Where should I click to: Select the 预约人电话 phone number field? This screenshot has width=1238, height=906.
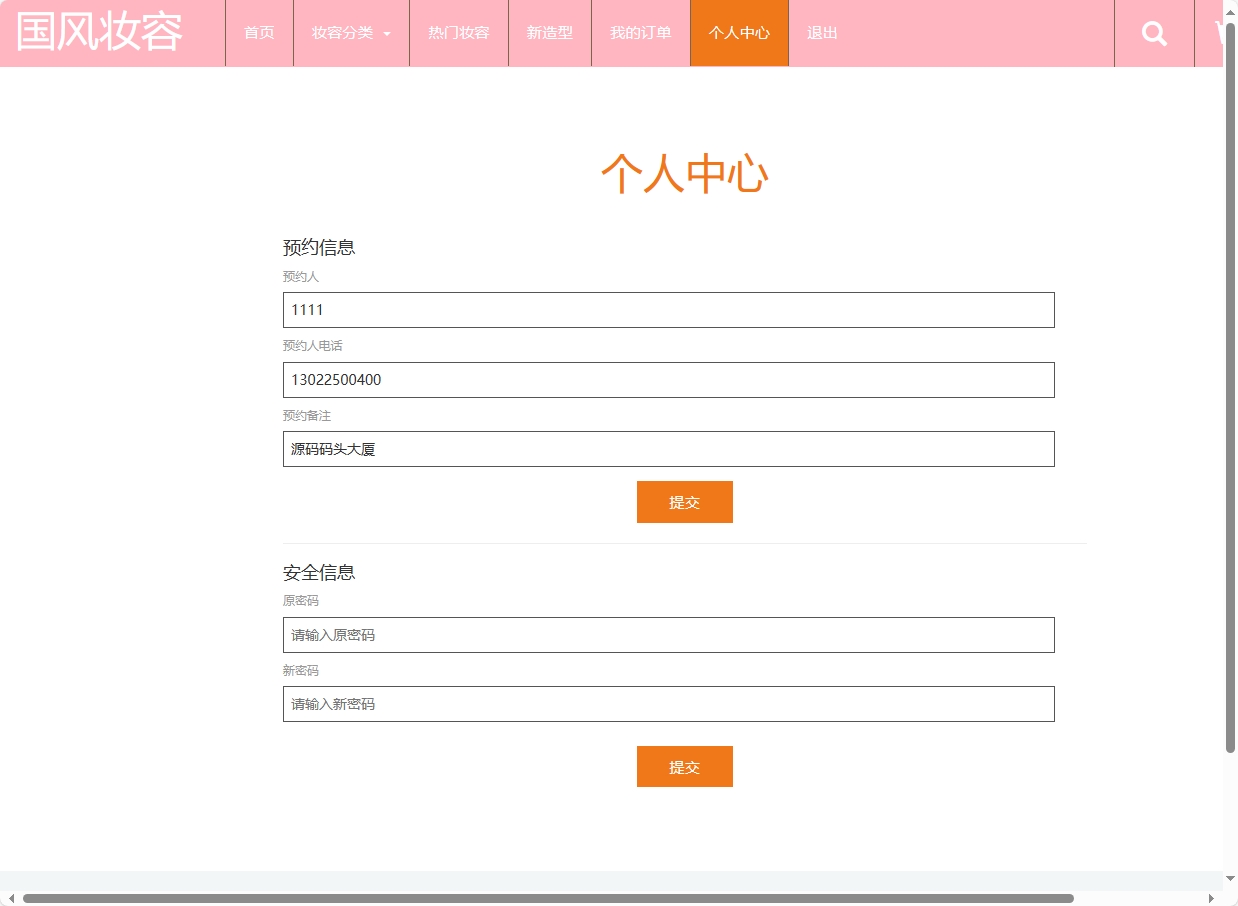pos(668,379)
